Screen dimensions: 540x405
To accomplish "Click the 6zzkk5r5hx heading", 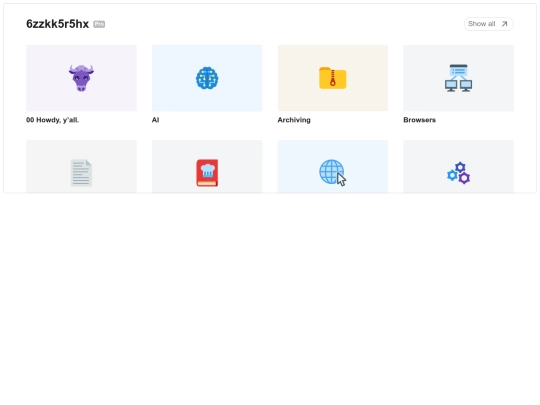I will pos(58,24).
